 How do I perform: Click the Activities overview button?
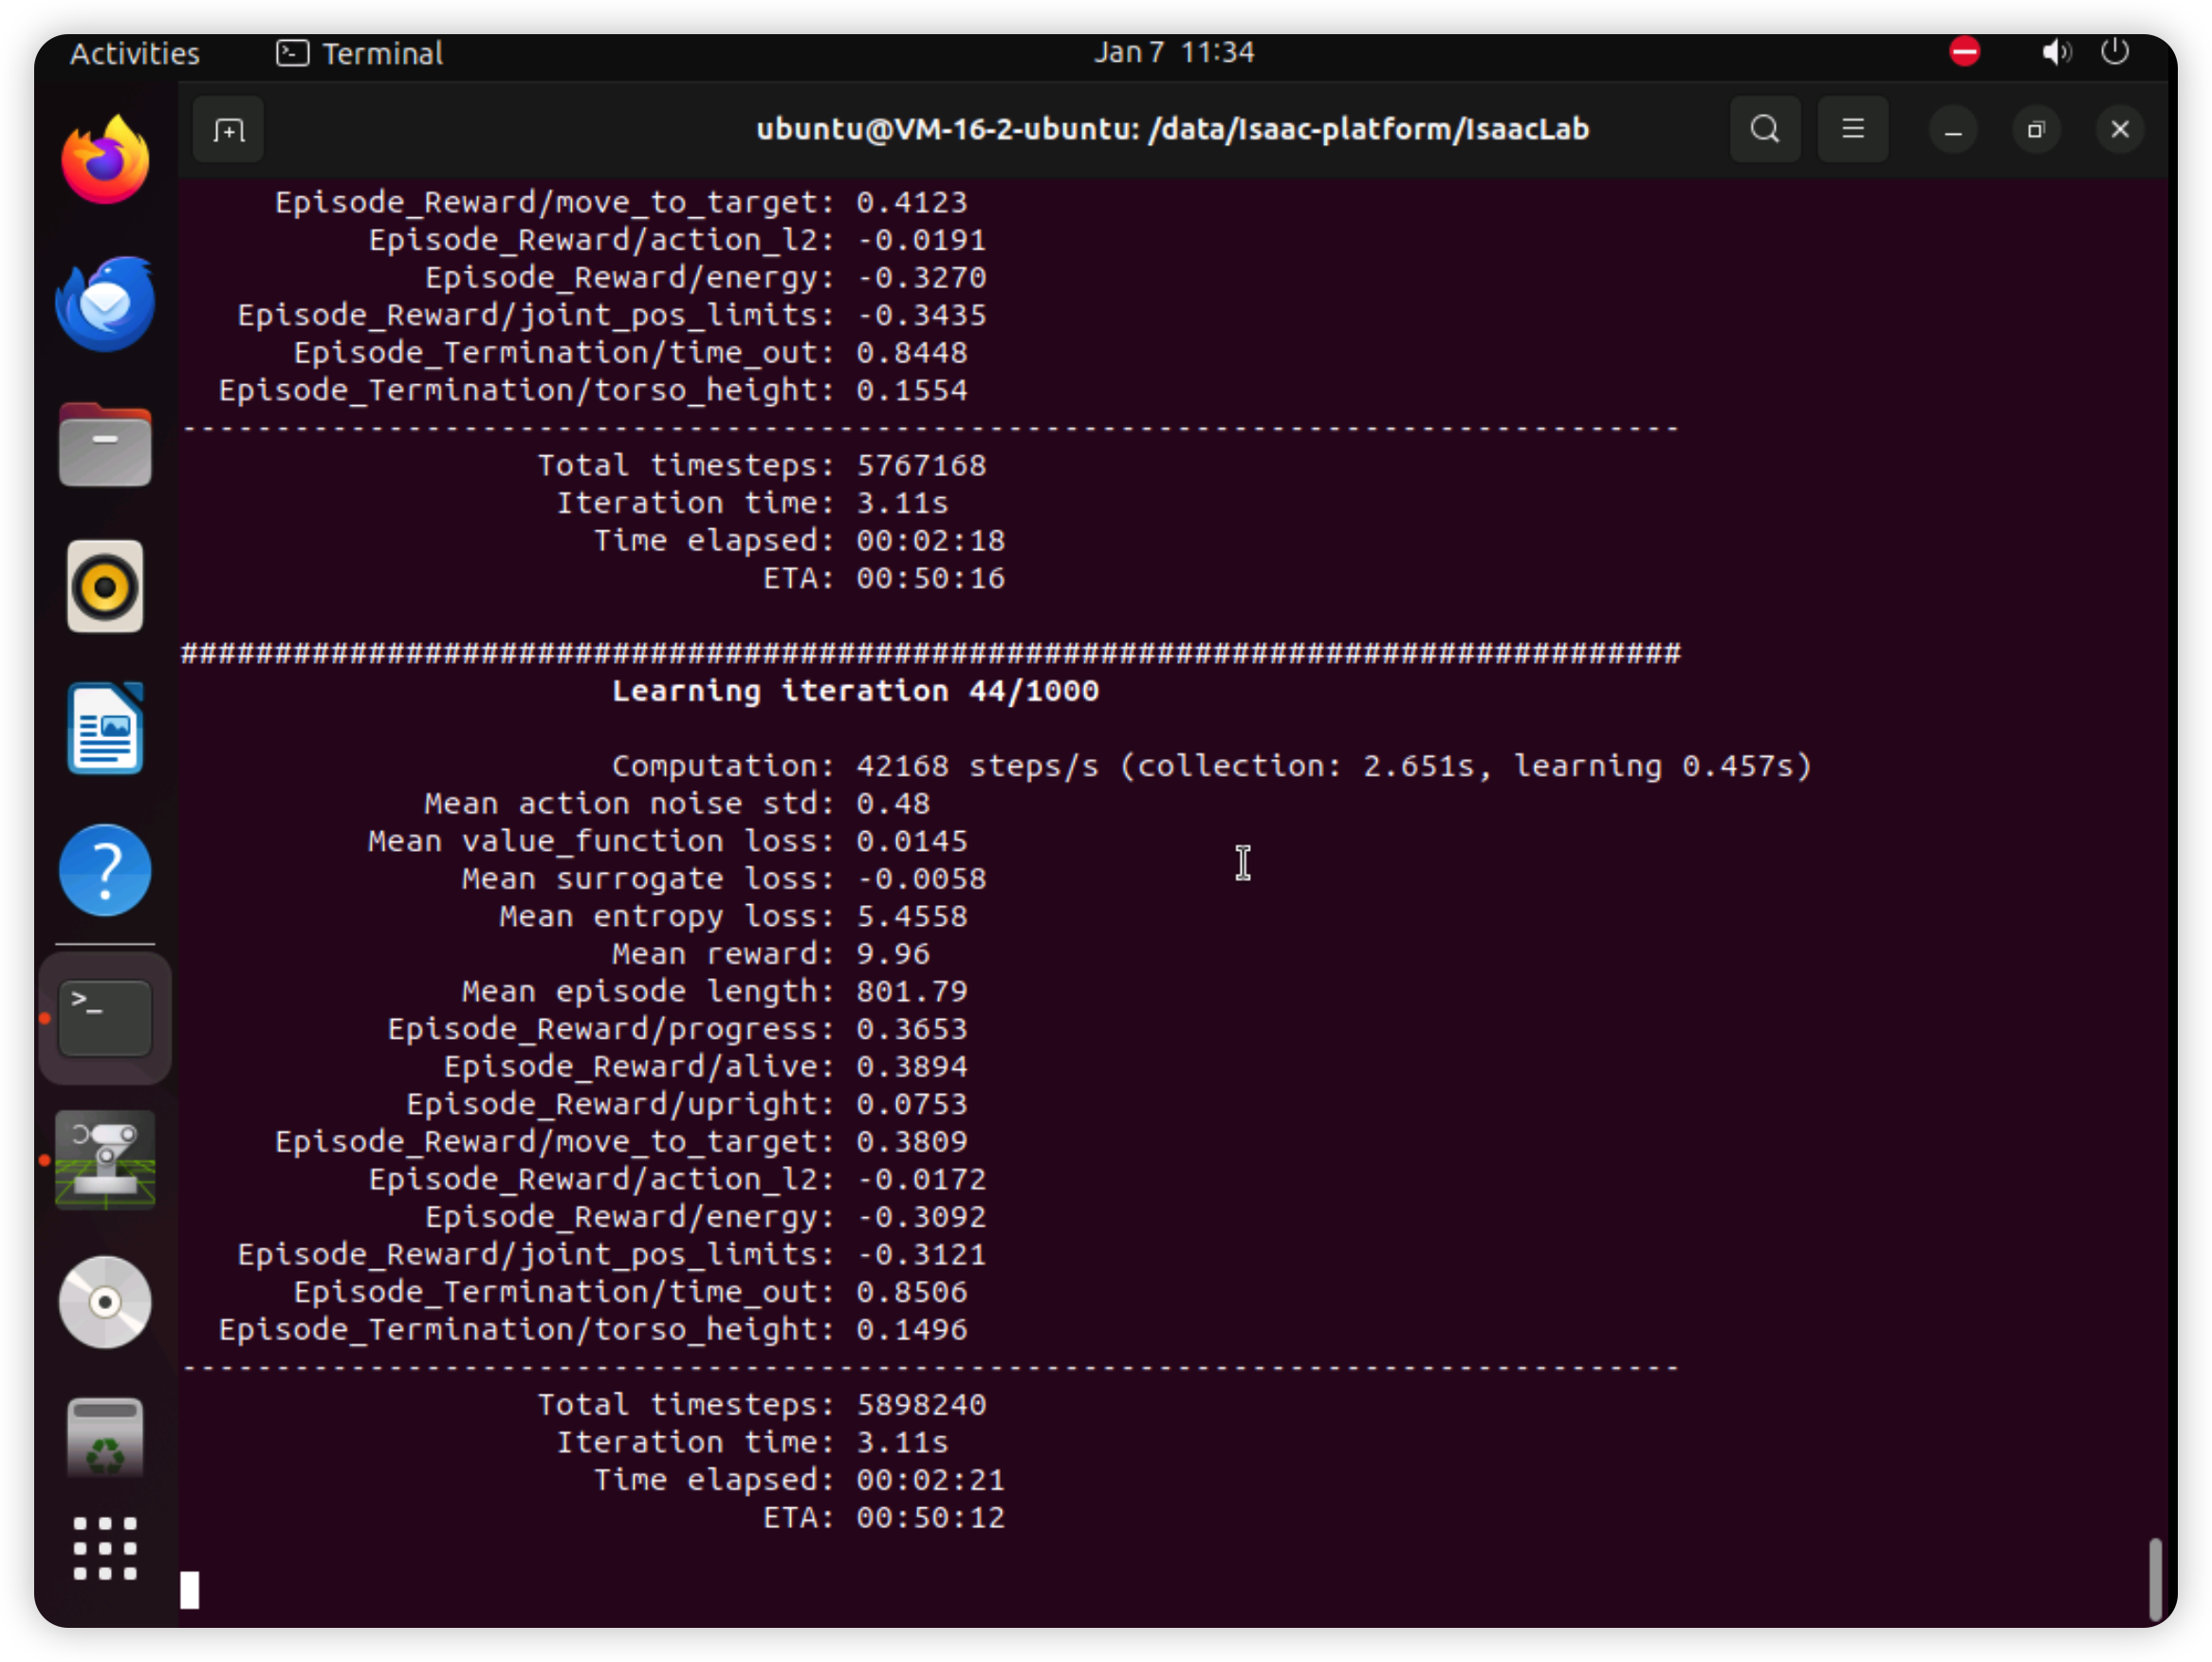point(134,53)
